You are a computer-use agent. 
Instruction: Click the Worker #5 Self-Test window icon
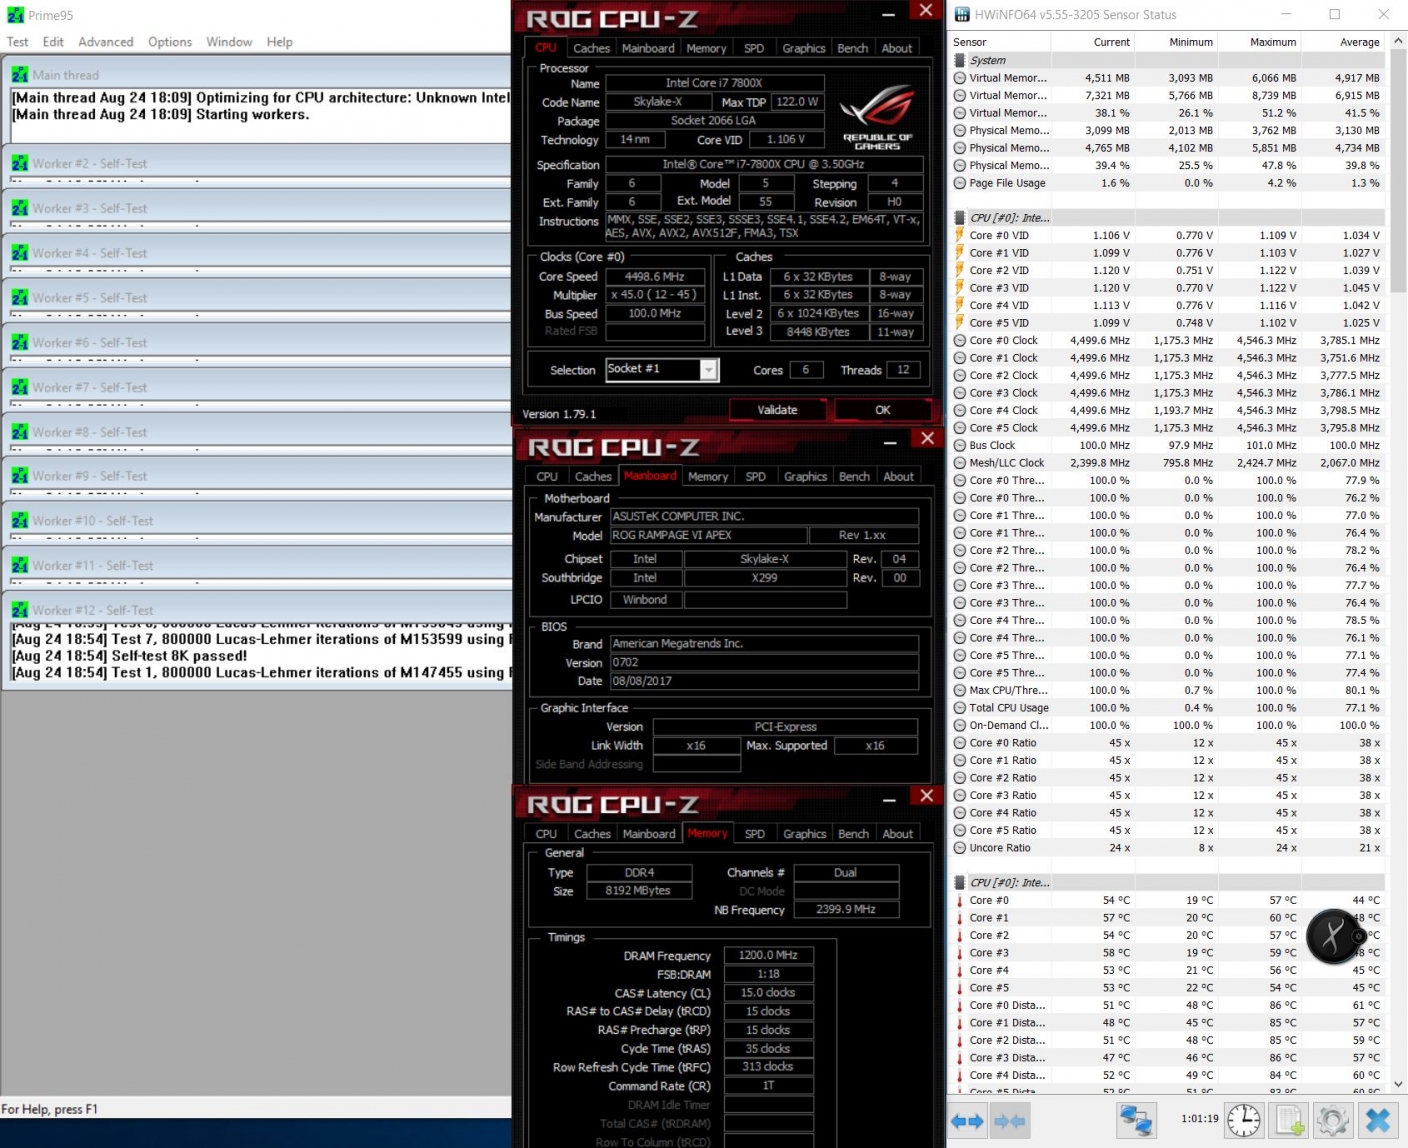[x=19, y=298]
